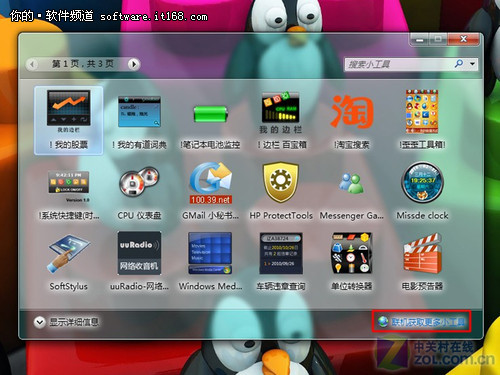Select the orange 淘 Taobao search gadget
The width and height of the screenshot is (500, 375).
click(x=352, y=121)
